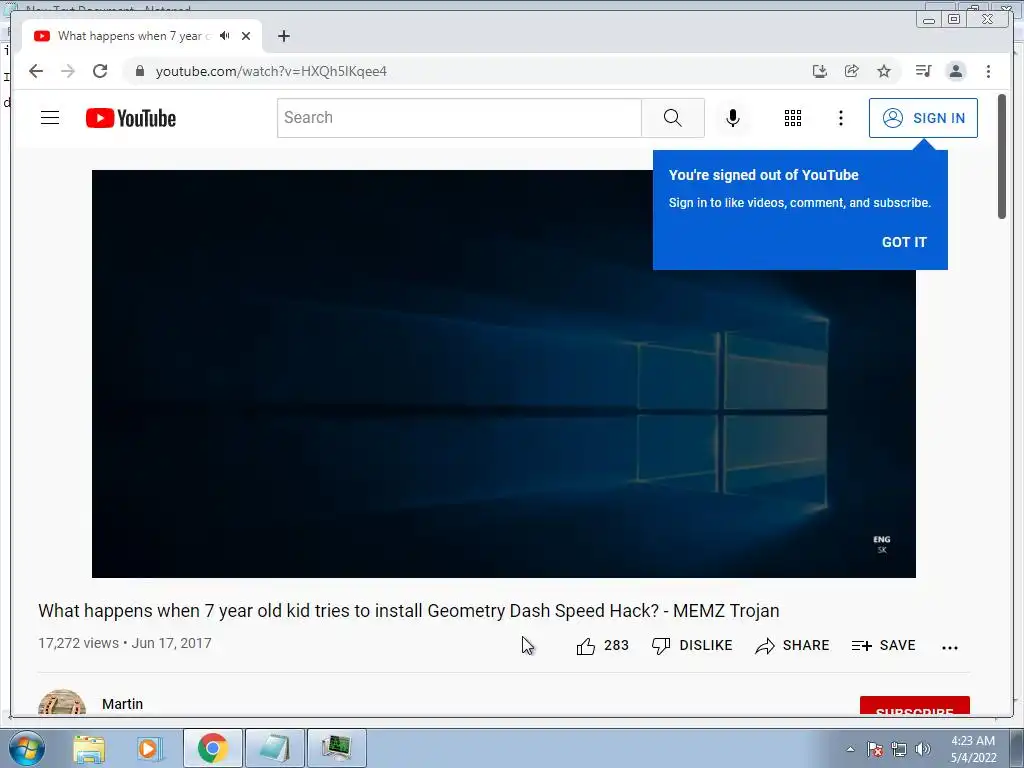Click the browser forward arrow

tap(68, 71)
